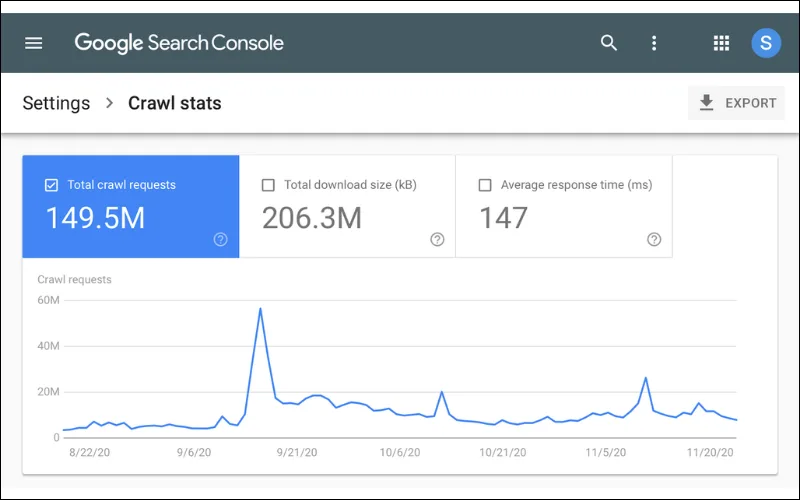Image resolution: width=800 pixels, height=500 pixels.
Task: Click the search magnifier icon
Action: pyautogui.click(x=609, y=43)
